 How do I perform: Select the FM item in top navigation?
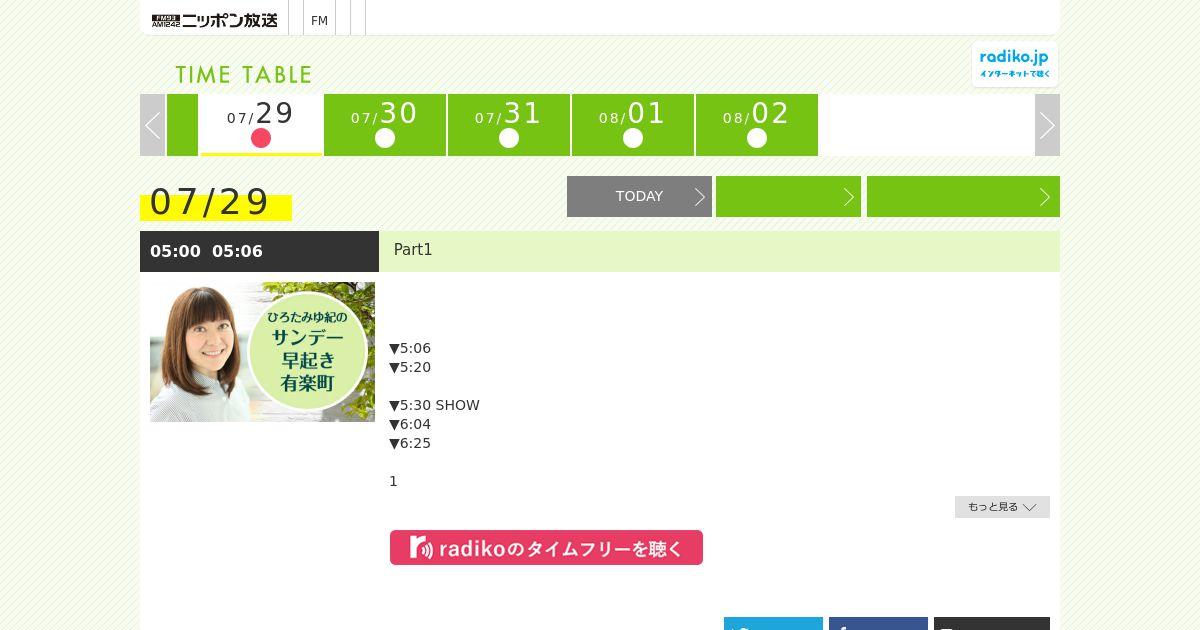tap(319, 20)
